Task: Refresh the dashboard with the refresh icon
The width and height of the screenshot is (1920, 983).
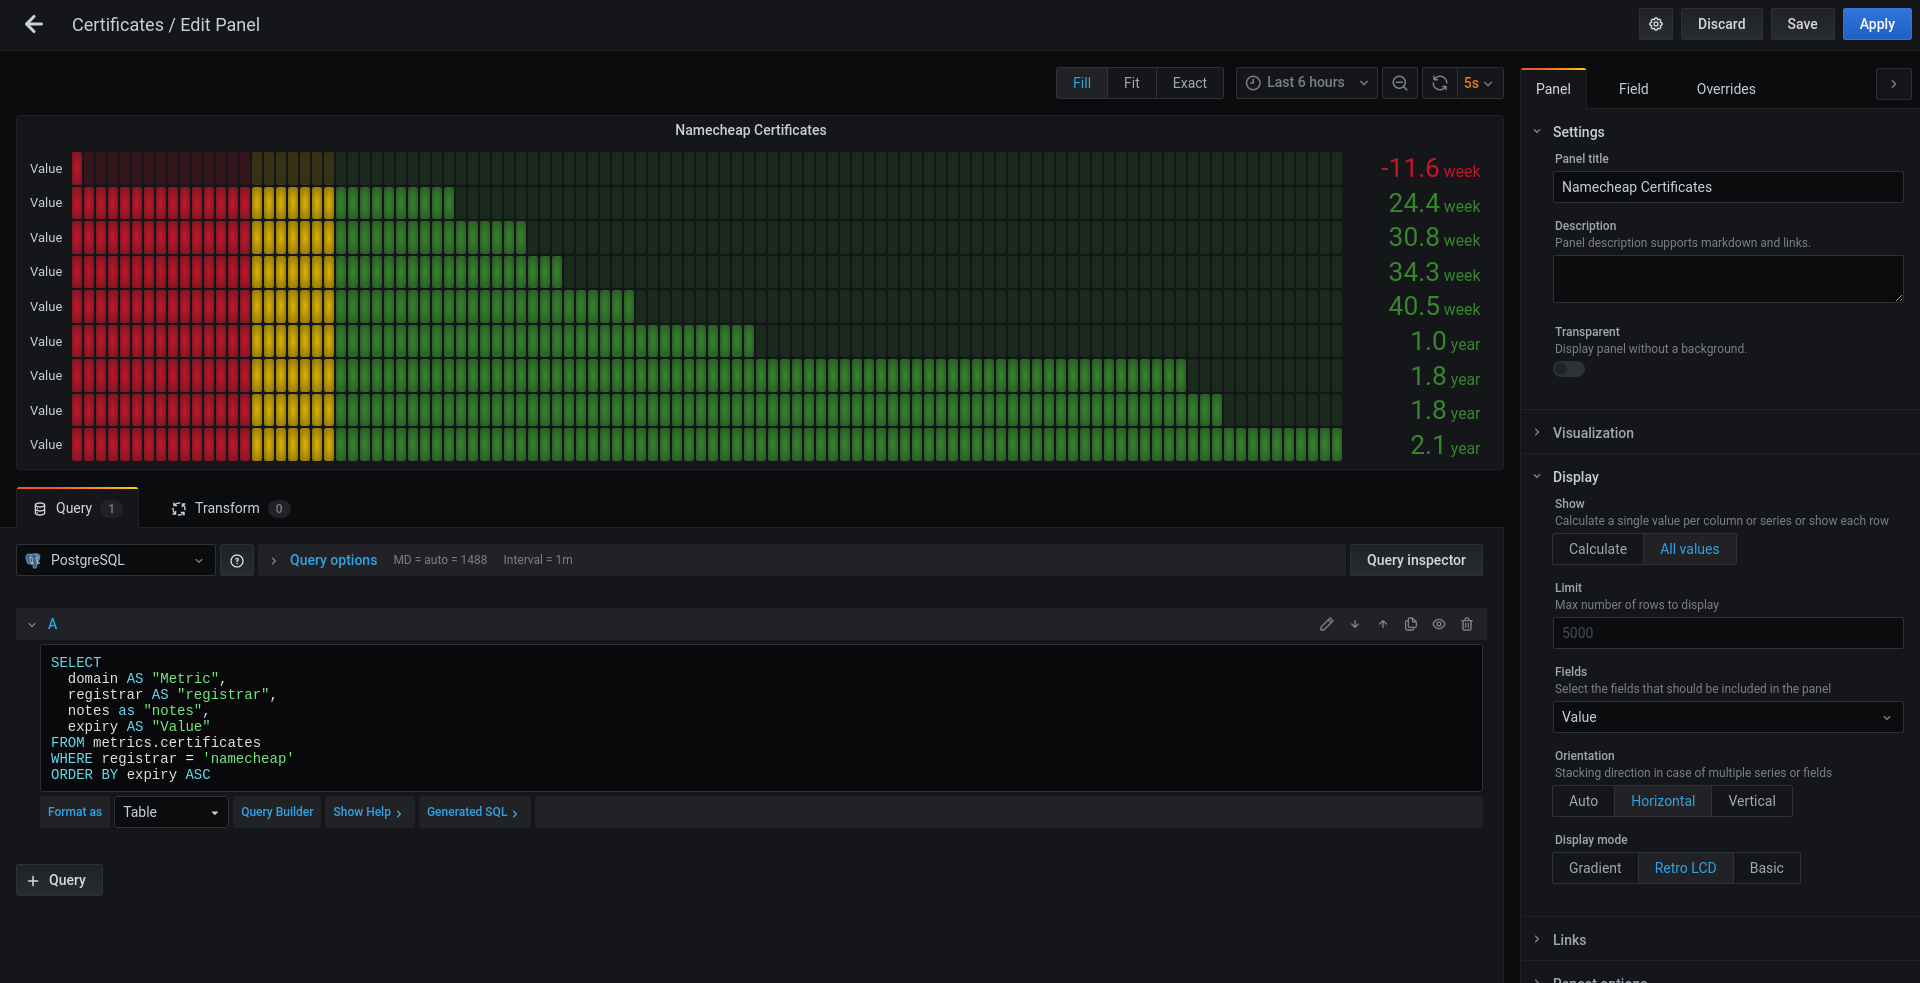Action: 1440,83
